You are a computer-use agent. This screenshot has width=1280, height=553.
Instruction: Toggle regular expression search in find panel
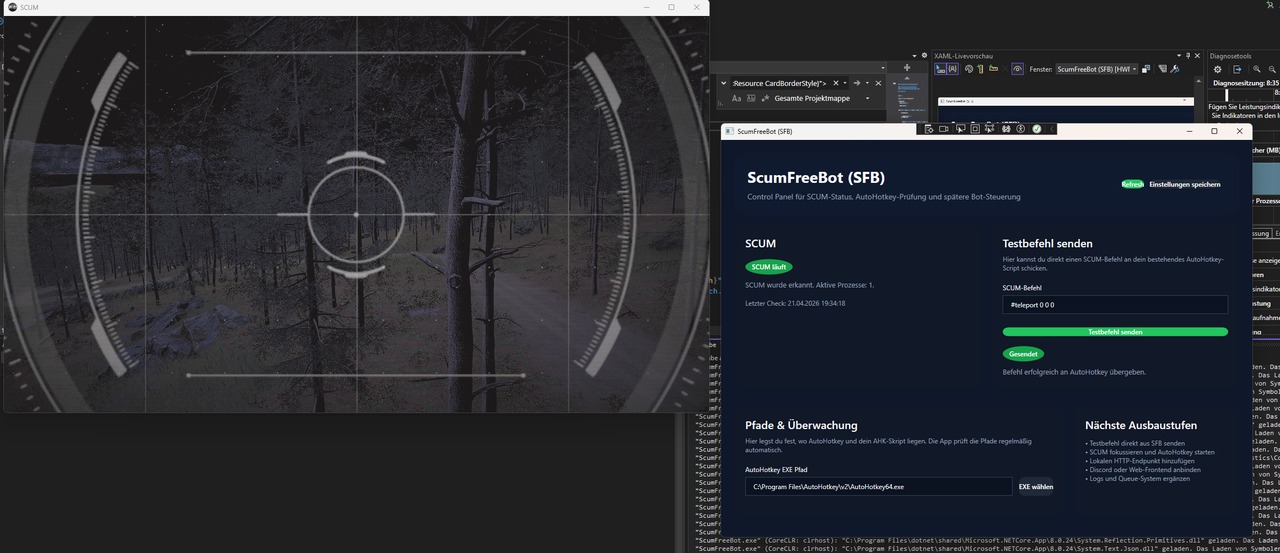tap(765, 98)
